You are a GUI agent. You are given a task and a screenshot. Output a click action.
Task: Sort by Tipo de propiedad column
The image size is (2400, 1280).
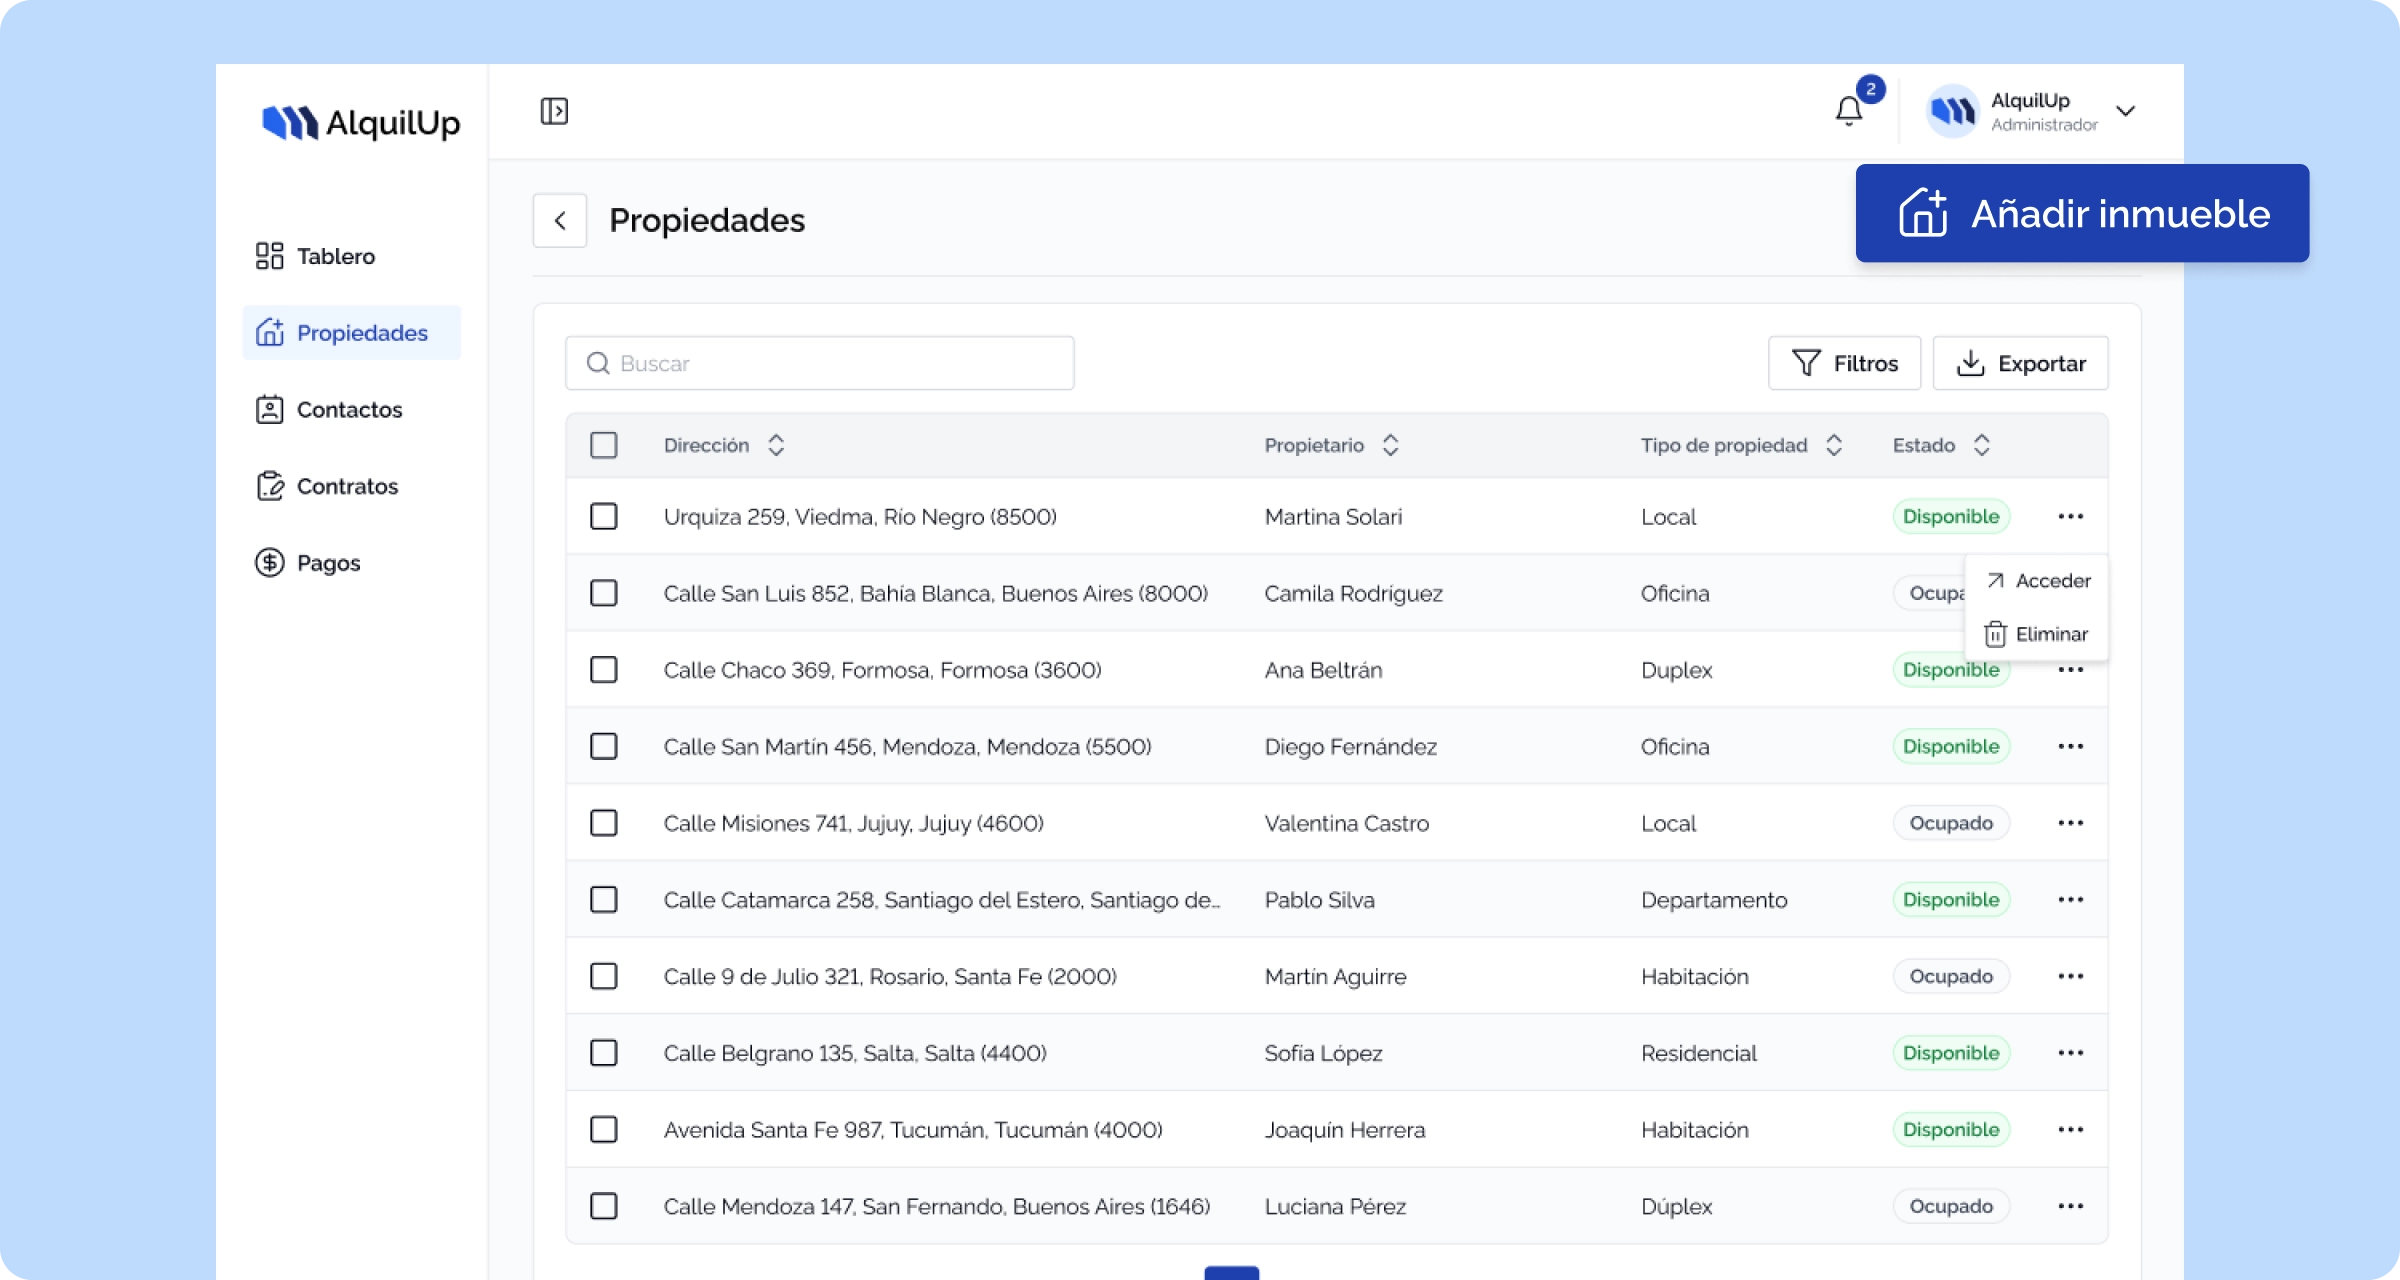[1834, 445]
